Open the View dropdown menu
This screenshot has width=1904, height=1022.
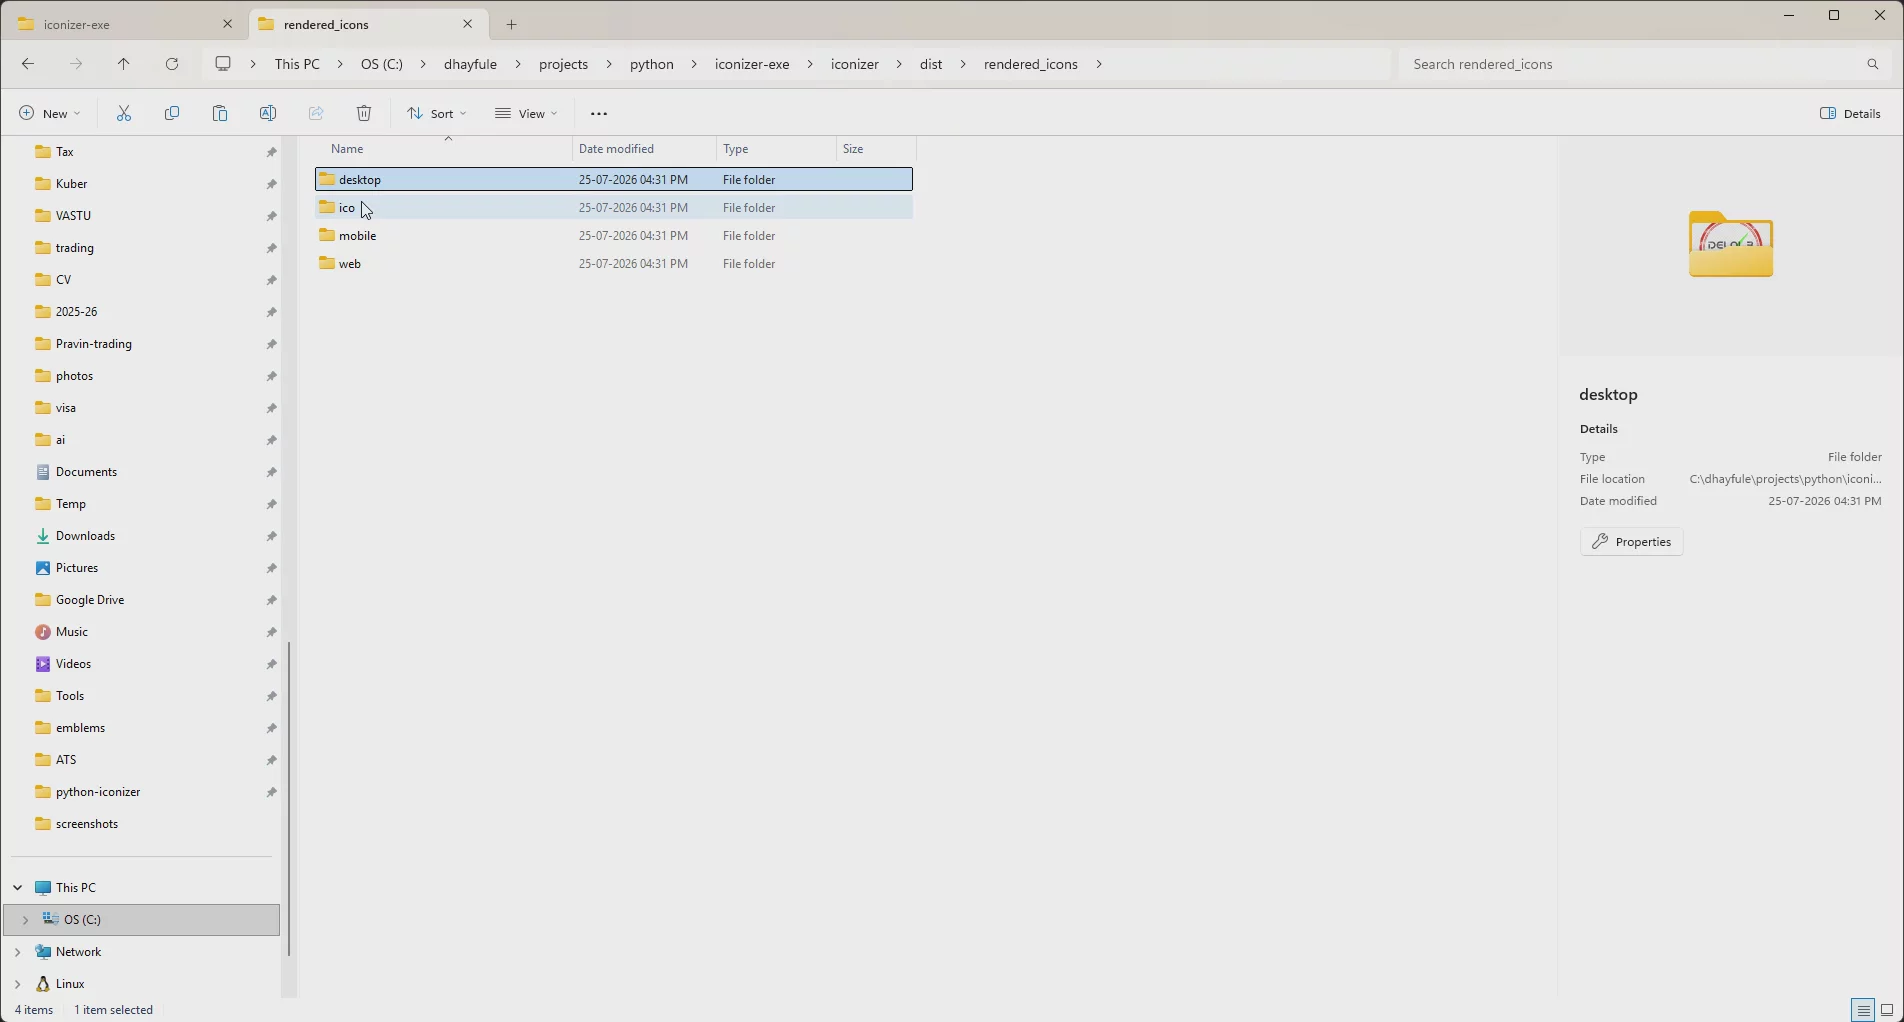click(526, 114)
